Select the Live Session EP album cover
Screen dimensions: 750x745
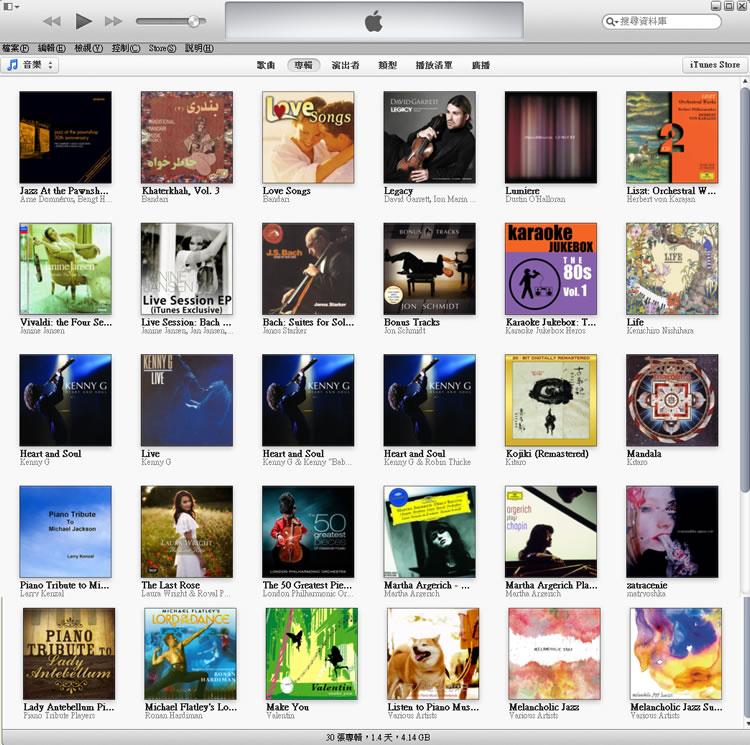pos(187,269)
